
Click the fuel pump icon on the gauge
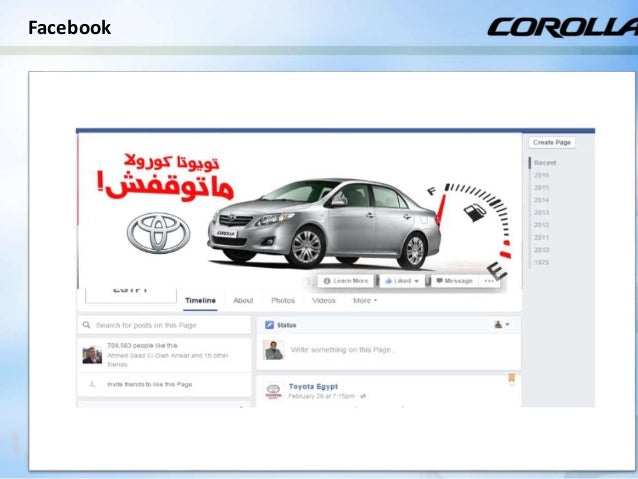474,212
